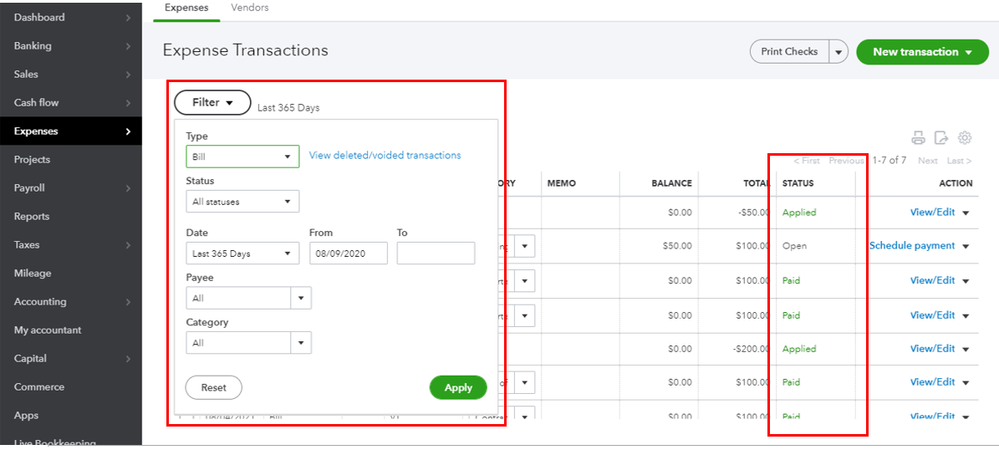The height and width of the screenshot is (451, 999).
Task: Click the Print Checks button
Action: coord(789,52)
